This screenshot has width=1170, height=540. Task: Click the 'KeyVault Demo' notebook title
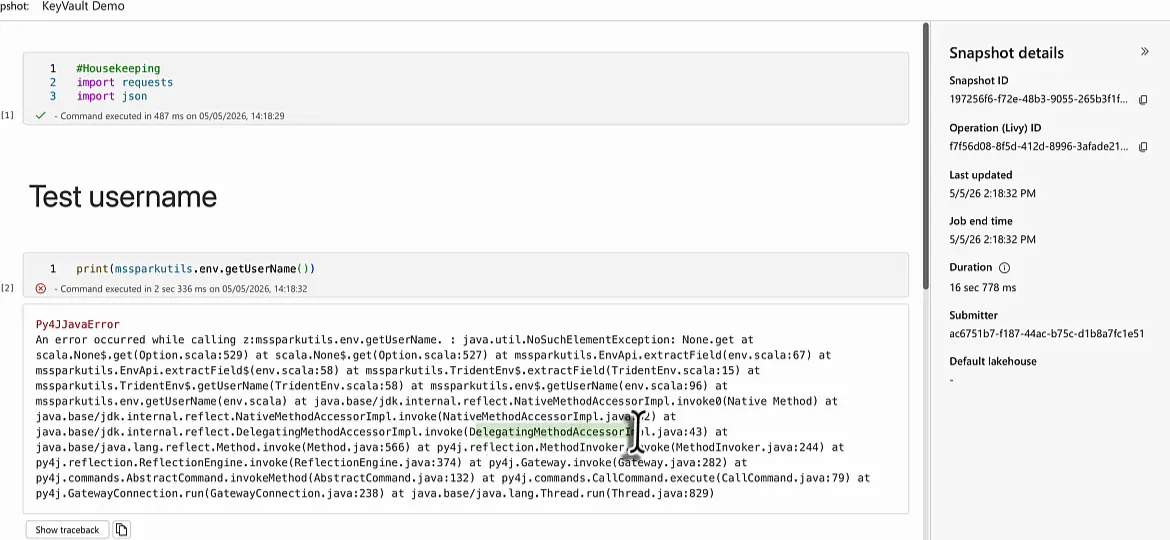tap(83, 7)
